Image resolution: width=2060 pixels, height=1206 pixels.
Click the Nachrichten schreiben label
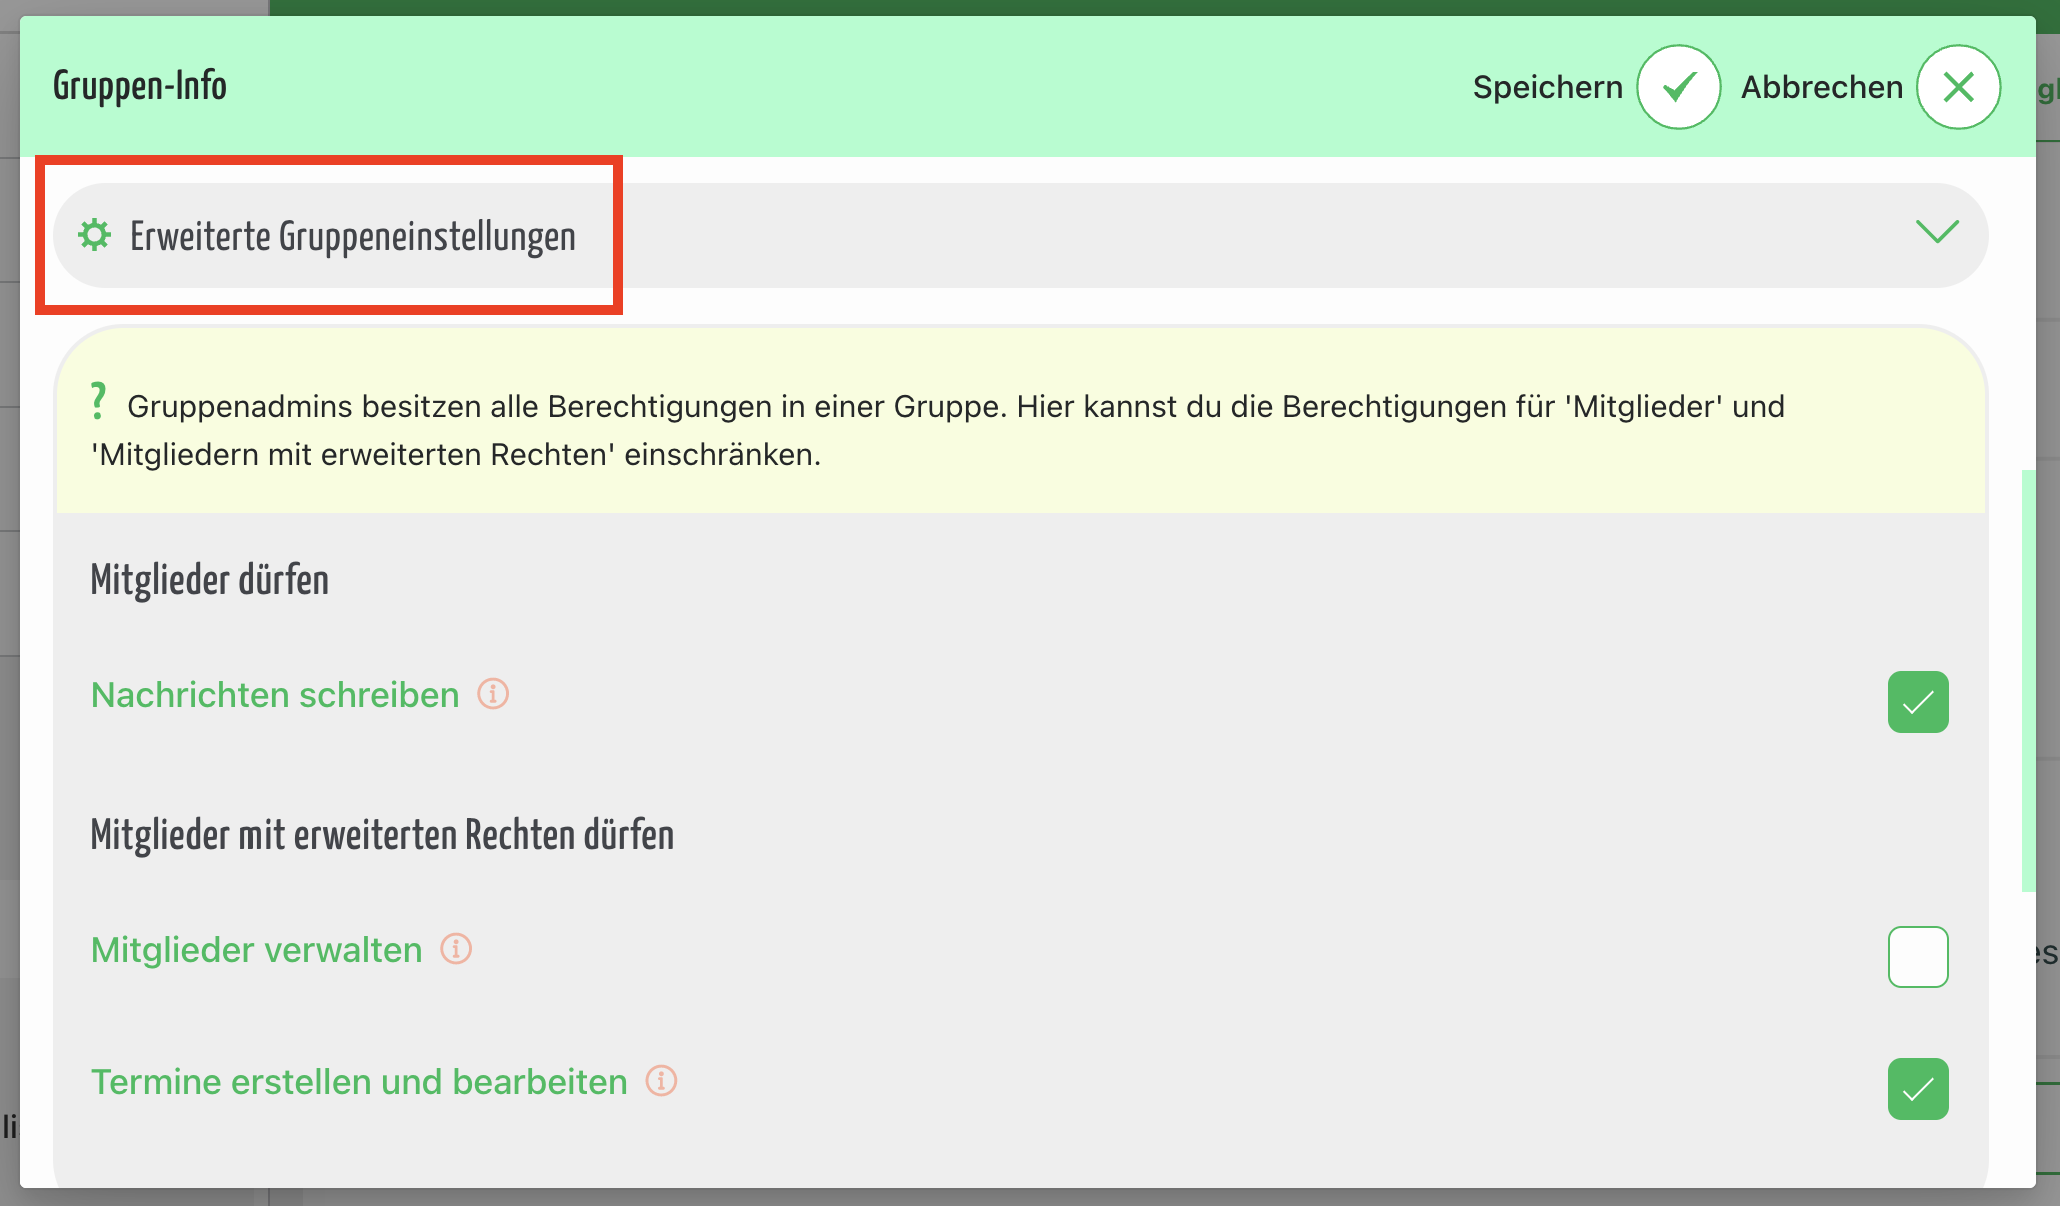pos(275,694)
